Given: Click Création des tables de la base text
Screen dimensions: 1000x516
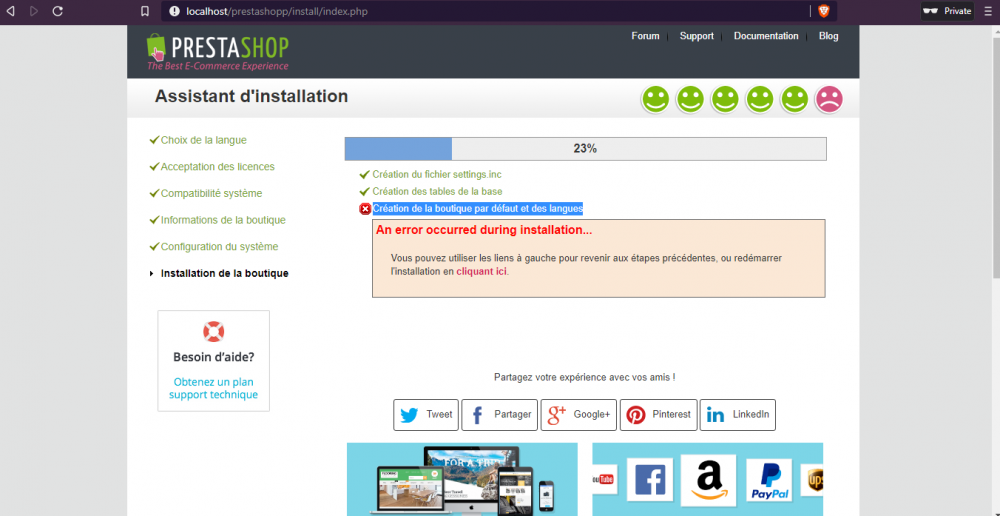Looking at the screenshot, I should coord(438,191).
